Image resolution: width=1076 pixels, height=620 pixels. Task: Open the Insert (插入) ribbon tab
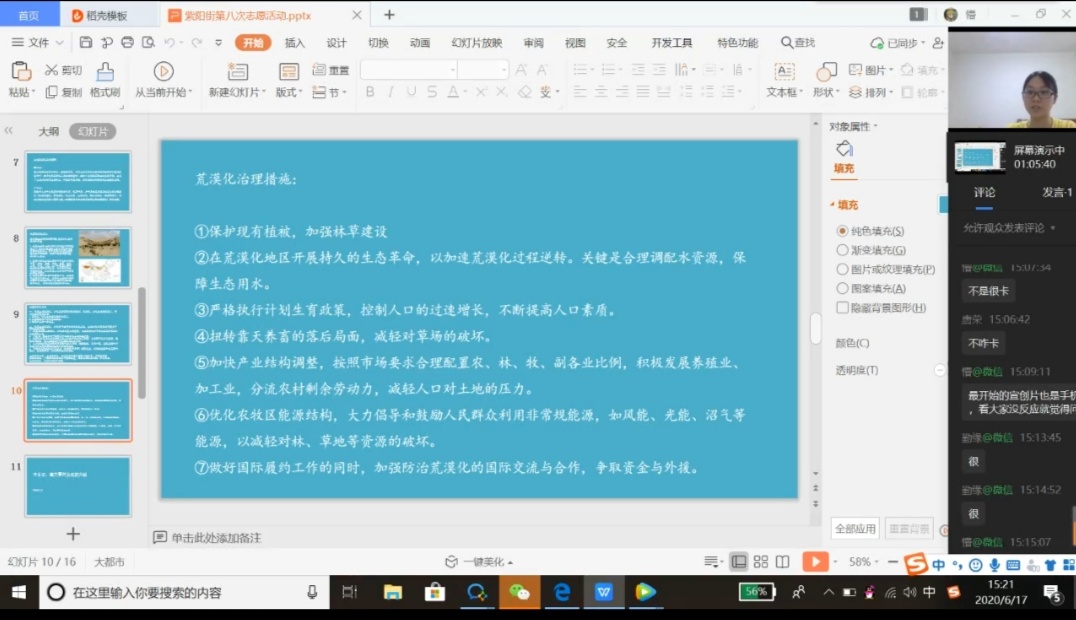click(x=295, y=43)
